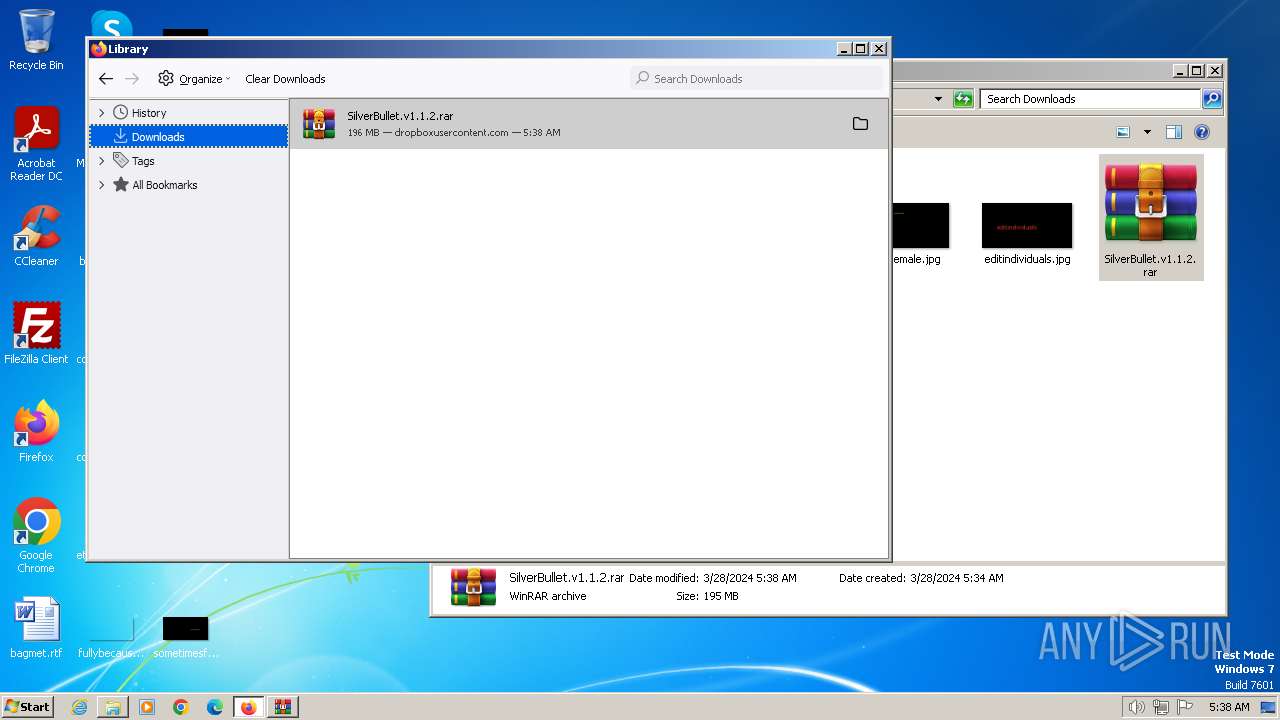Image resolution: width=1280 pixels, height=720 pixels.
Task: Open the FileZilla Client desktop shortcut
Action: [36, 333]
